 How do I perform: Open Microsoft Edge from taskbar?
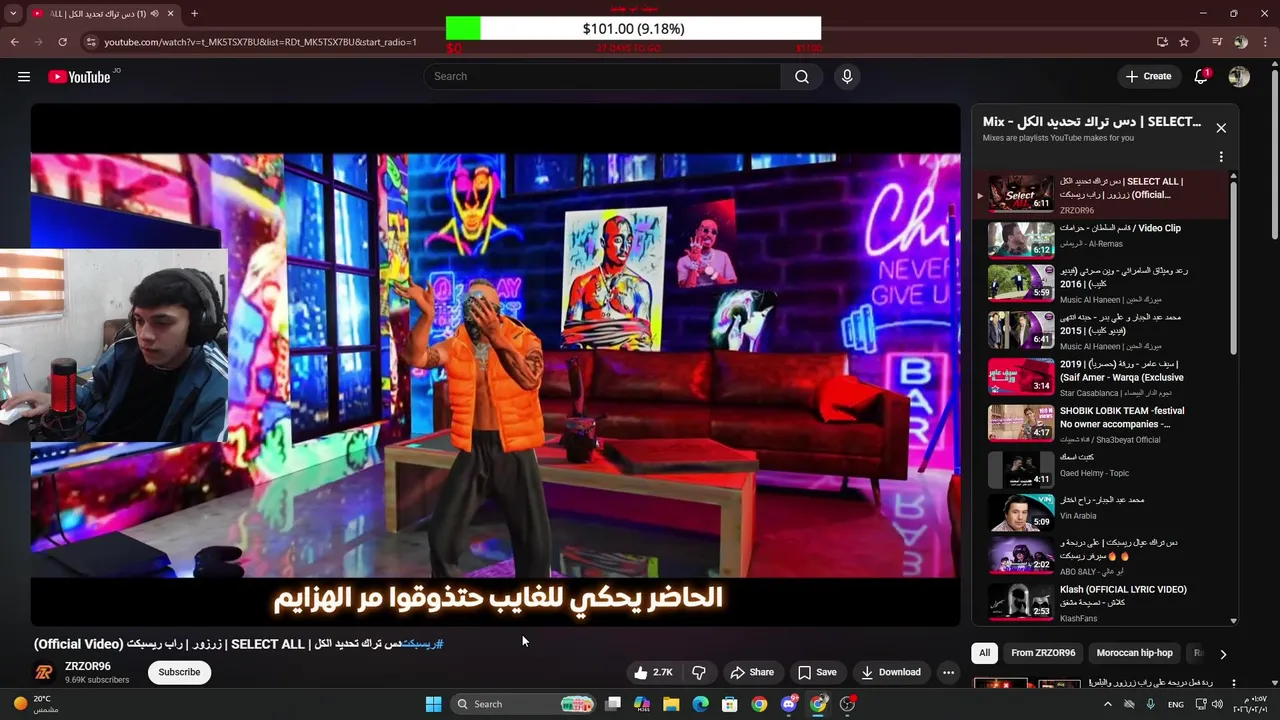click(700, 704)
